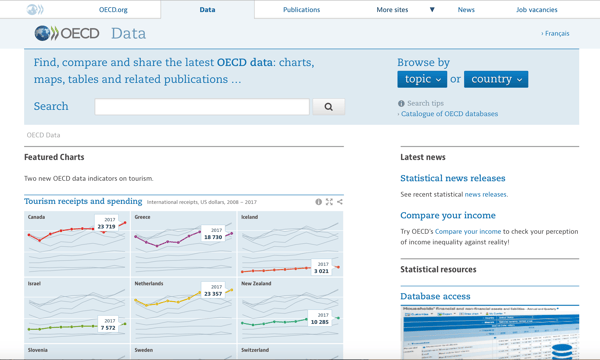Go to the News tab
The width and height of the screenshot is (600, 360).
[466, 10]
